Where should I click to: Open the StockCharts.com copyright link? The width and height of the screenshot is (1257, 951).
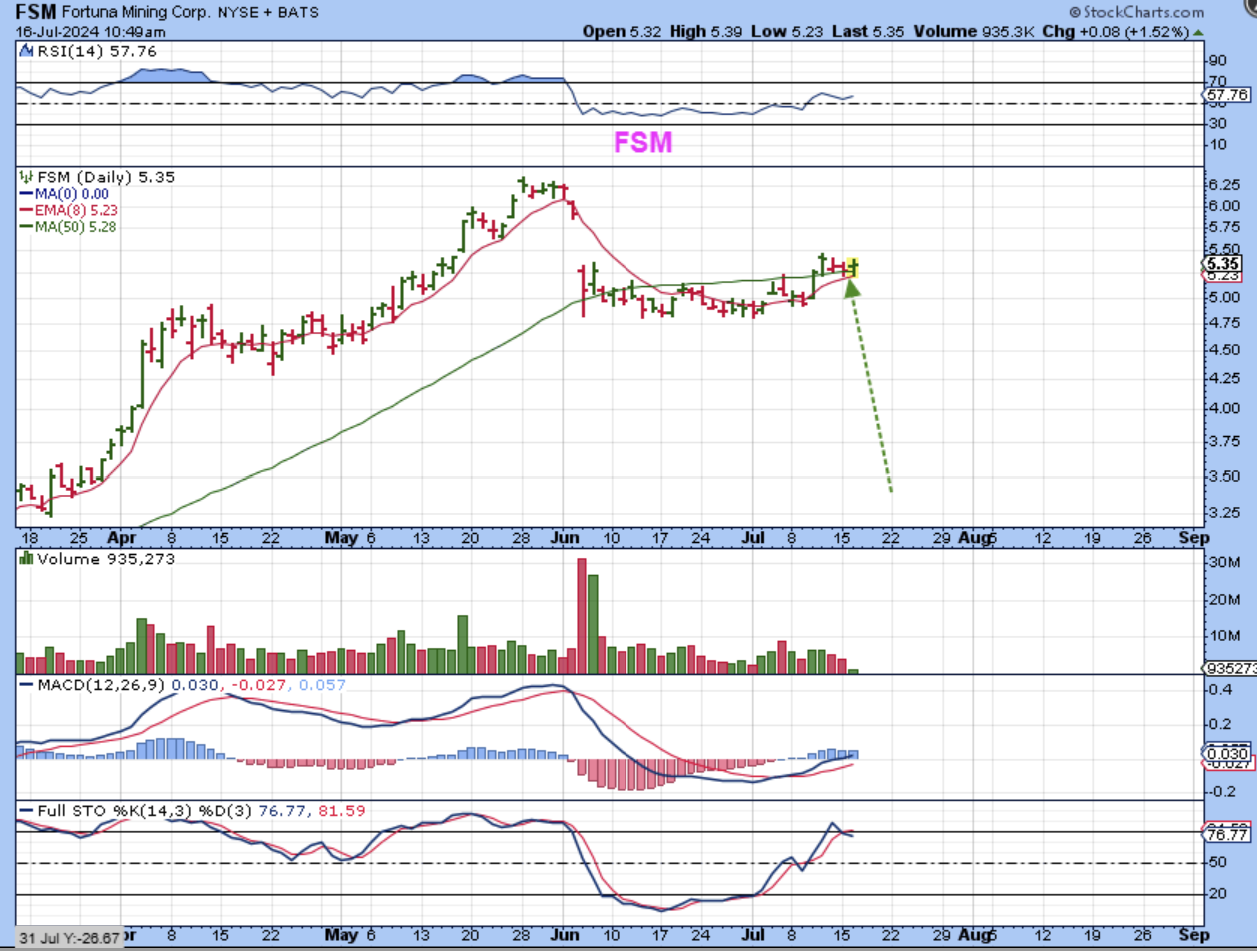pyautogui.click(x=1137, y=12)
